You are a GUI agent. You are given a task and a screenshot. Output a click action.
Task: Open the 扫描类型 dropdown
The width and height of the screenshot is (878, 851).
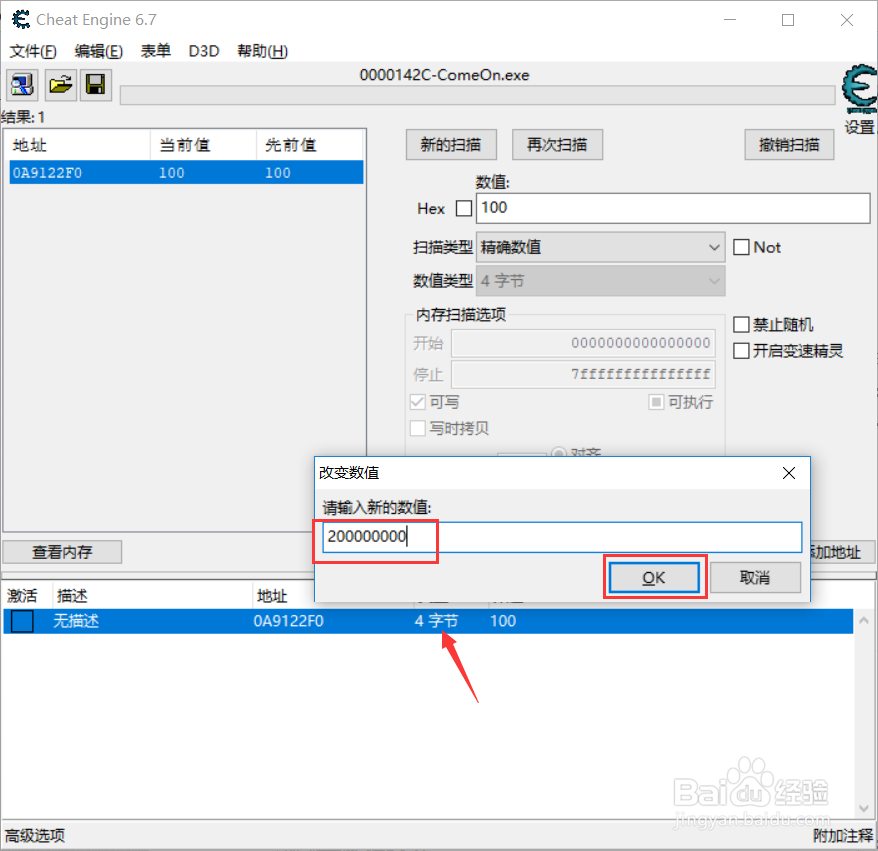[x=600, y=247]
